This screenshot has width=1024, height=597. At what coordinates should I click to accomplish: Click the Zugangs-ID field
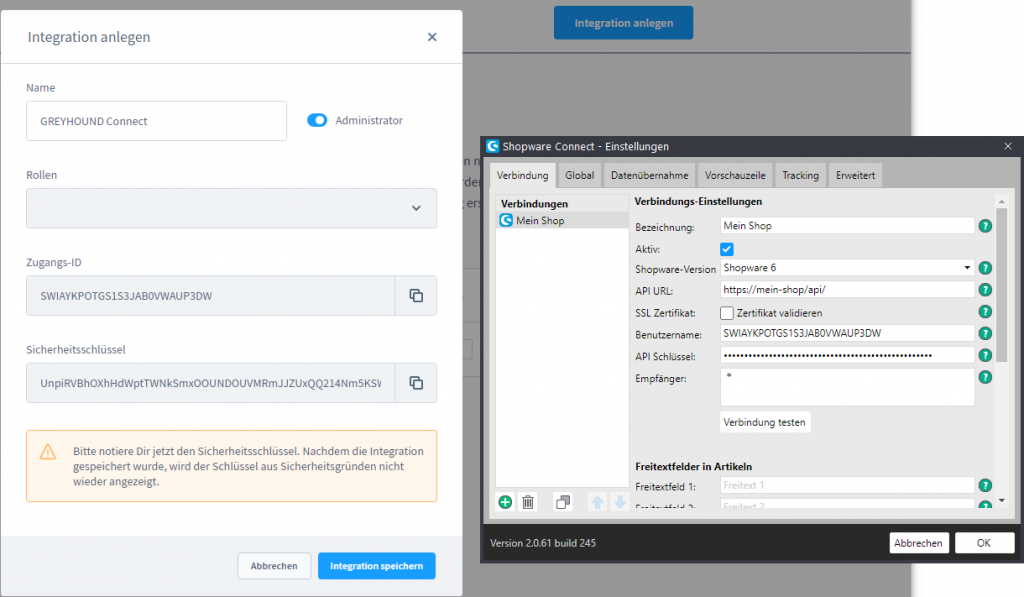210,296
